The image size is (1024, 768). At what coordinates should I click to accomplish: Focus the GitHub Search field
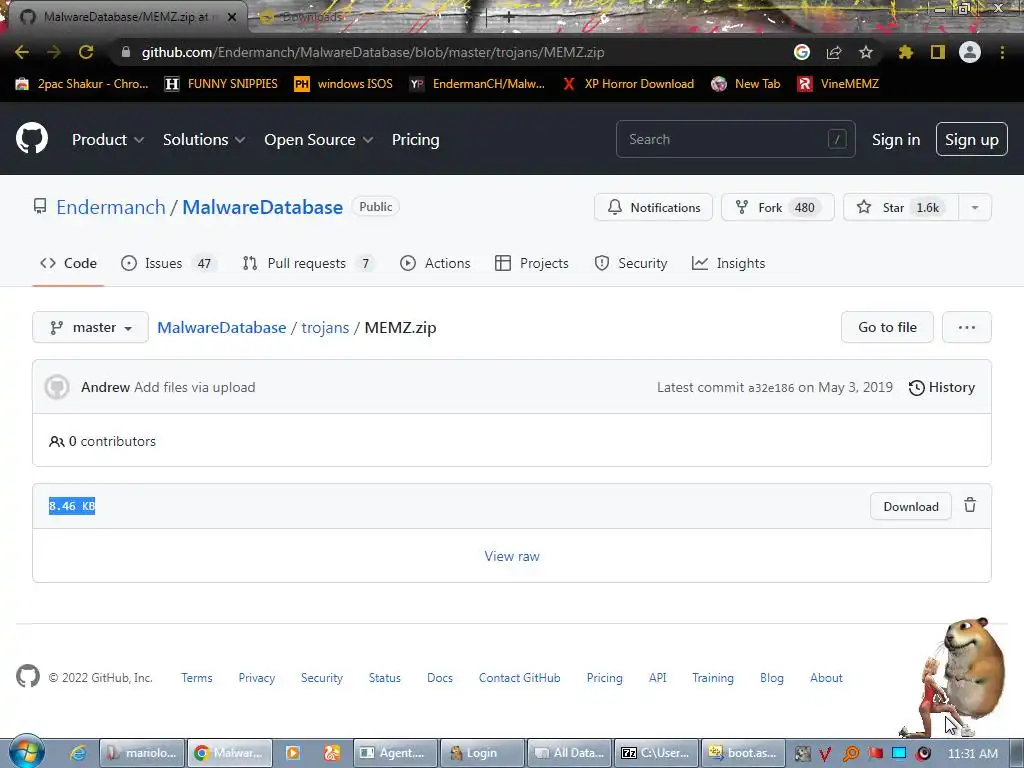pyautogui.click(x=735, y=139)
